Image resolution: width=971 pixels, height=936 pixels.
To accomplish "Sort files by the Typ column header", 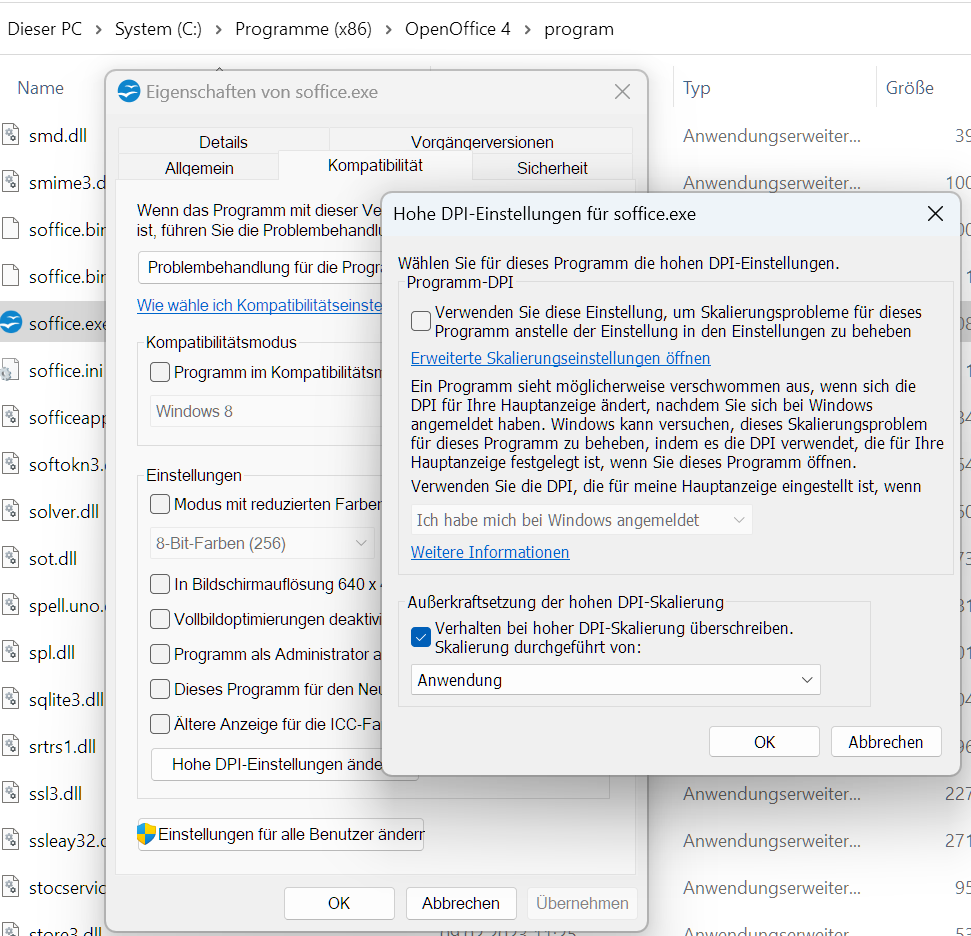I will click(697, 88).
